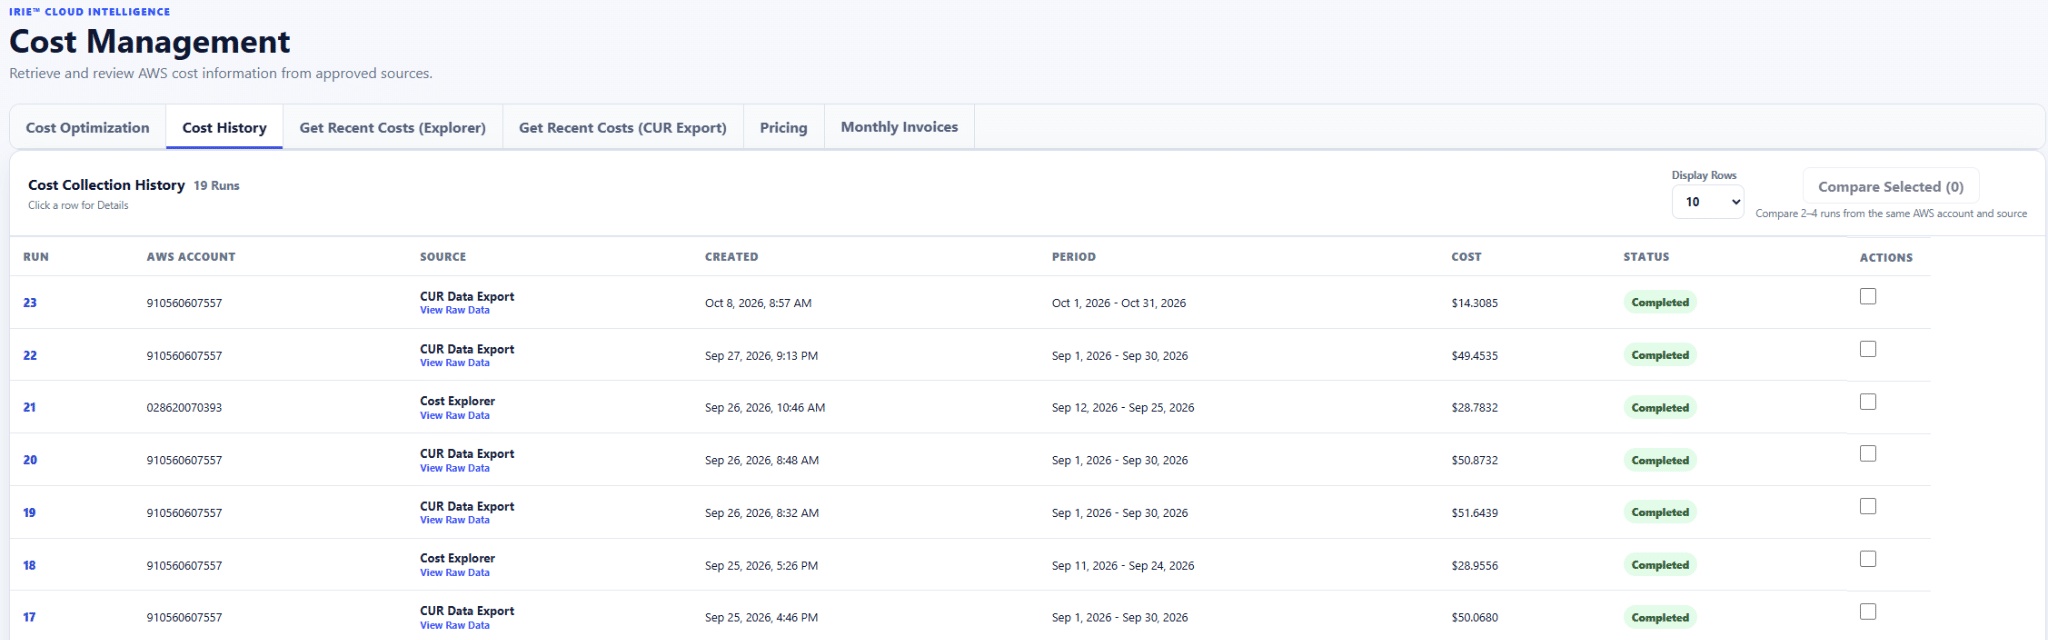
Task: Open run number 22 link
Action: pos(30,356)
